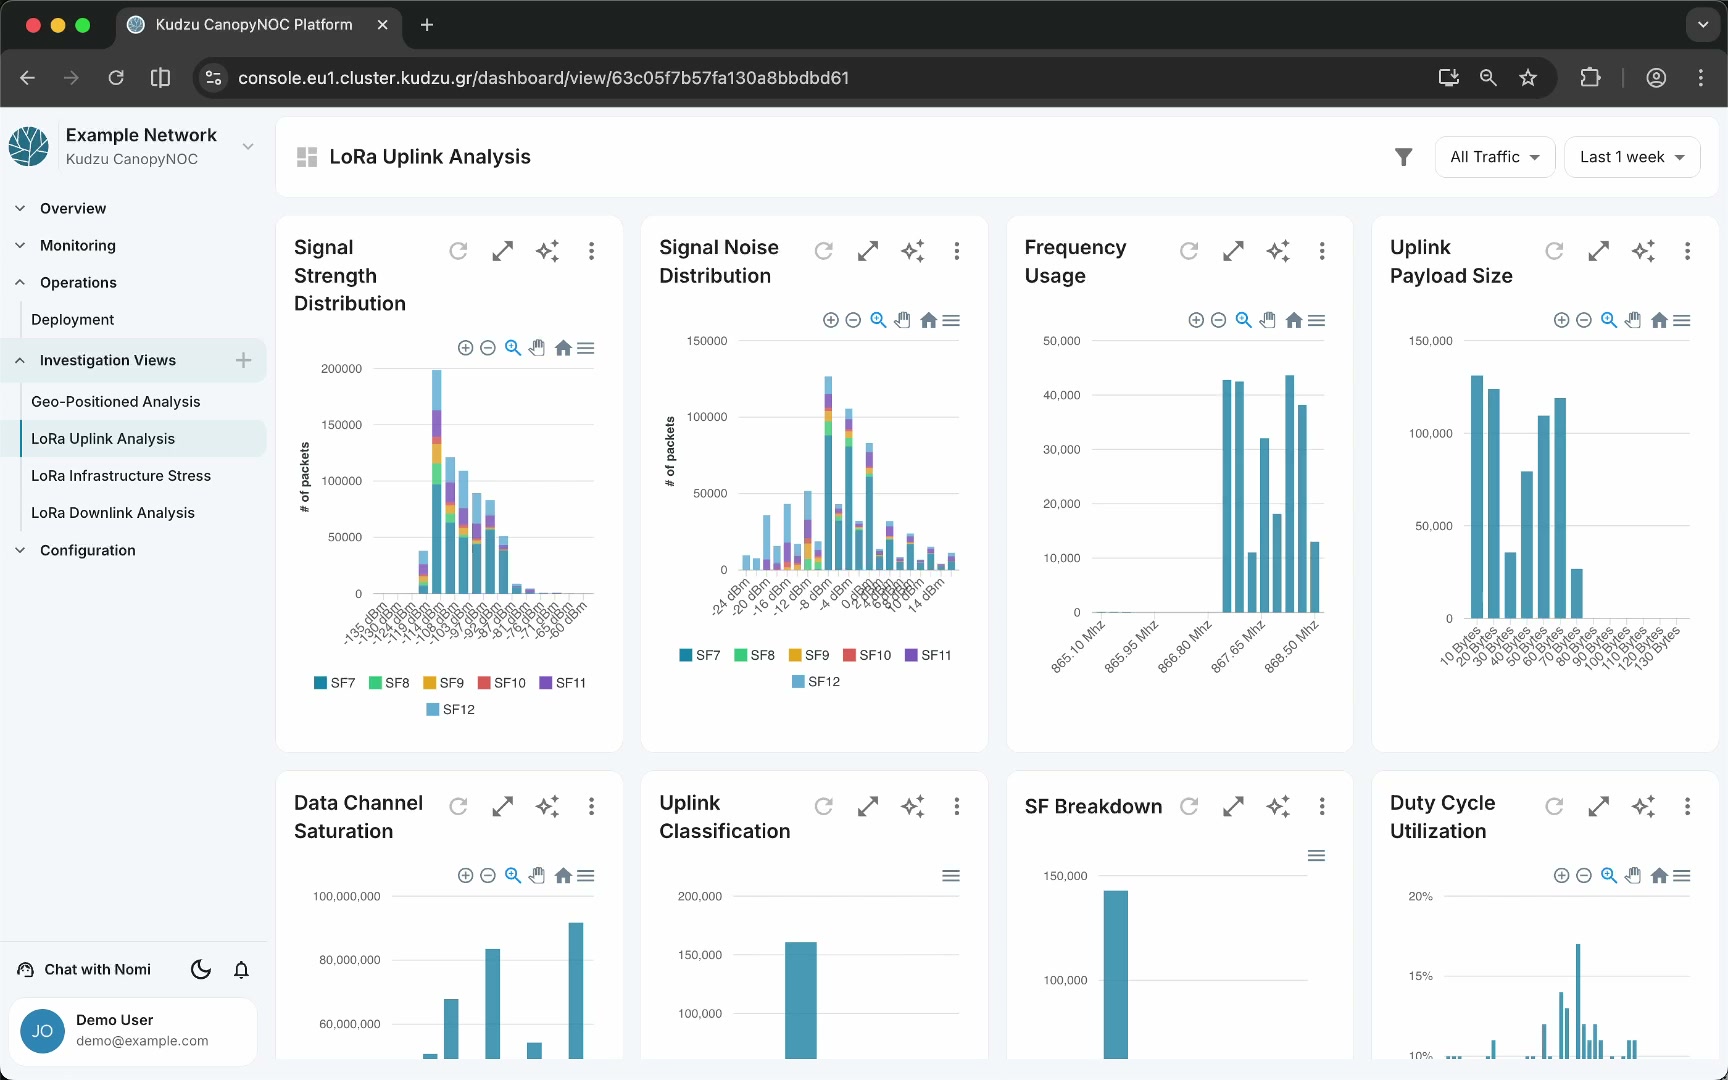Toggle SF12 series in Signal Noise legend
This screenshot has width=1728, height=1080.
click(816, 682)
